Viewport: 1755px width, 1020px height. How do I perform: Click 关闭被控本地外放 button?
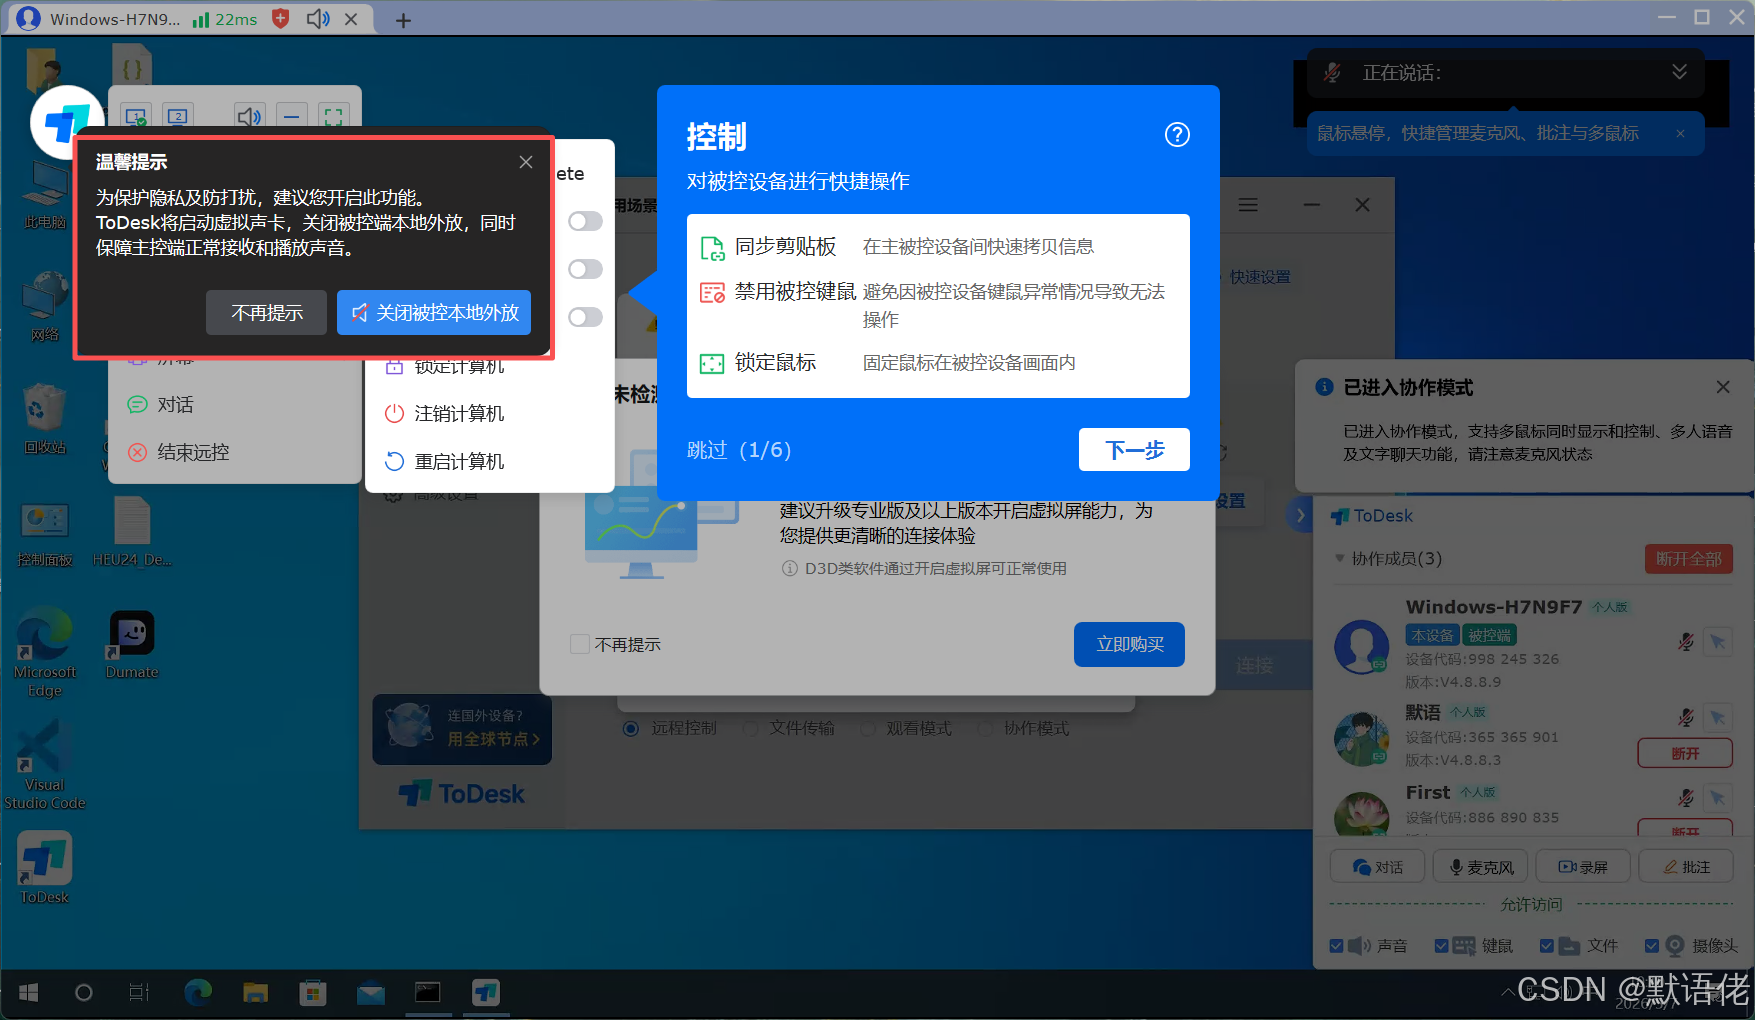coord(434,313)
